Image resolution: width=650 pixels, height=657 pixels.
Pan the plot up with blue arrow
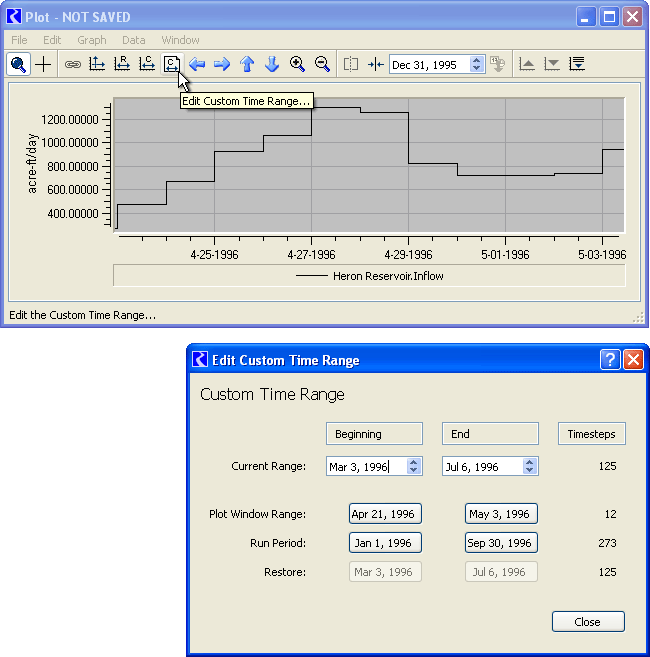(247, 64)
